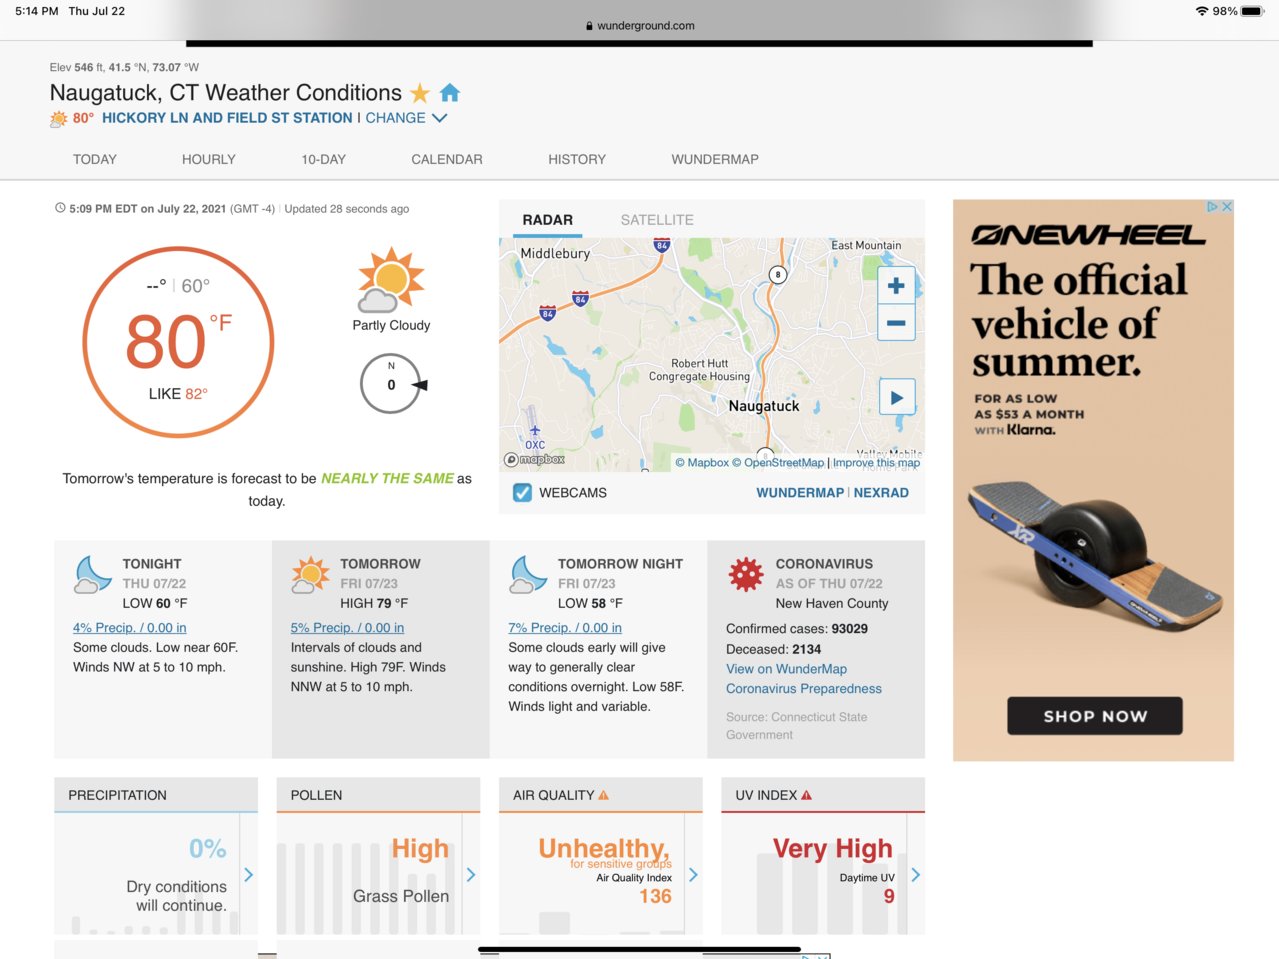Zoom out on the radar map

tap(896, 323)
